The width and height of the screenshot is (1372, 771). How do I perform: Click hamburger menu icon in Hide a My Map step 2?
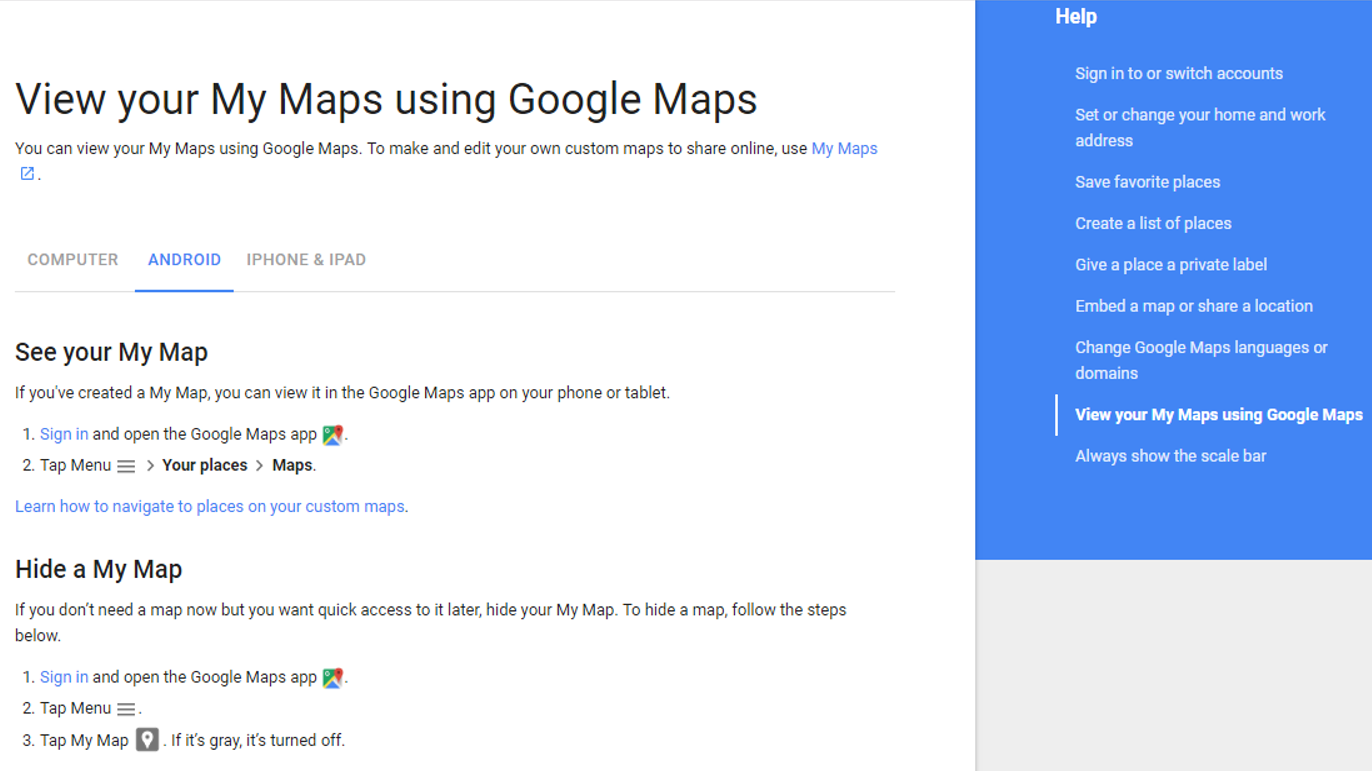coord(126,709)
